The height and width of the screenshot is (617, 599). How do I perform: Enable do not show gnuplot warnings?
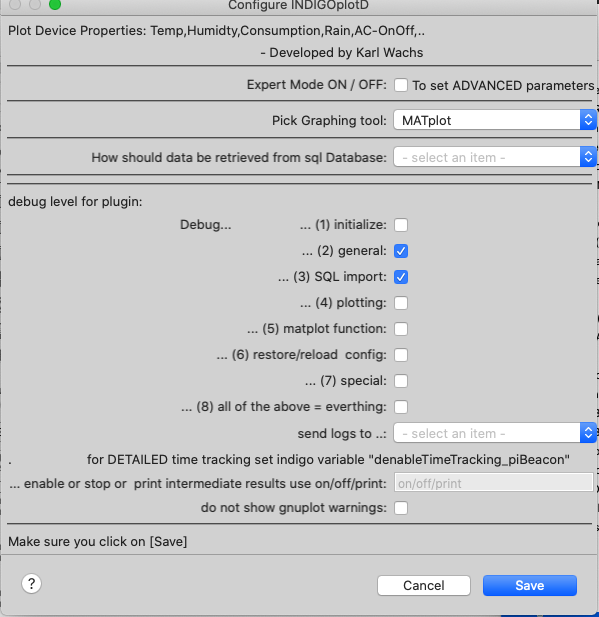point(401,508)
